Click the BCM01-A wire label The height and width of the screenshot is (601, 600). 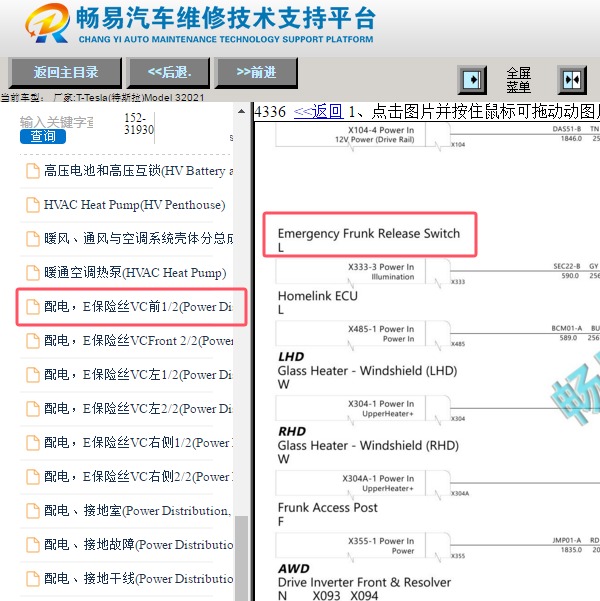(x=567, y=328)
